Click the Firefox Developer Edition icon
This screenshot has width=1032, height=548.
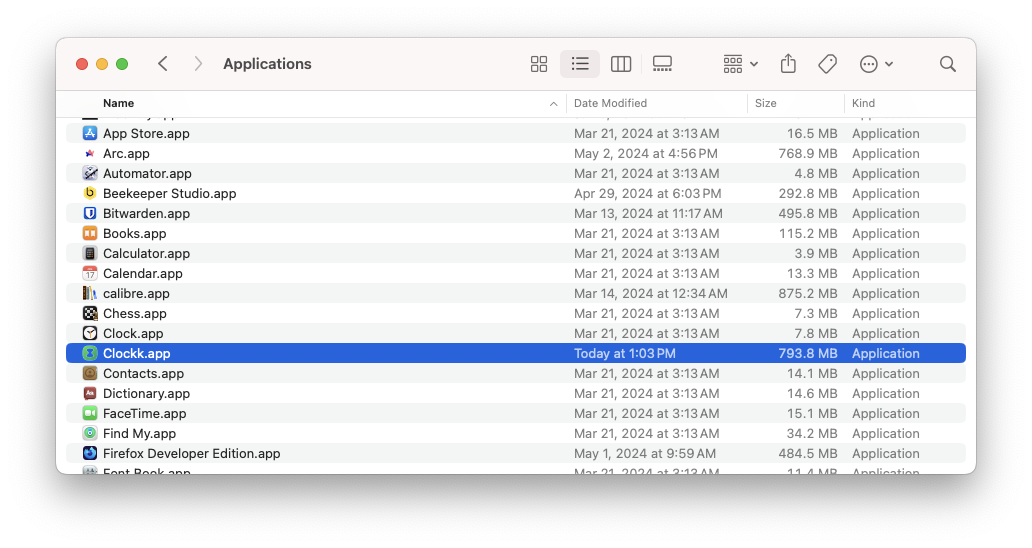(x=90, y=453)
